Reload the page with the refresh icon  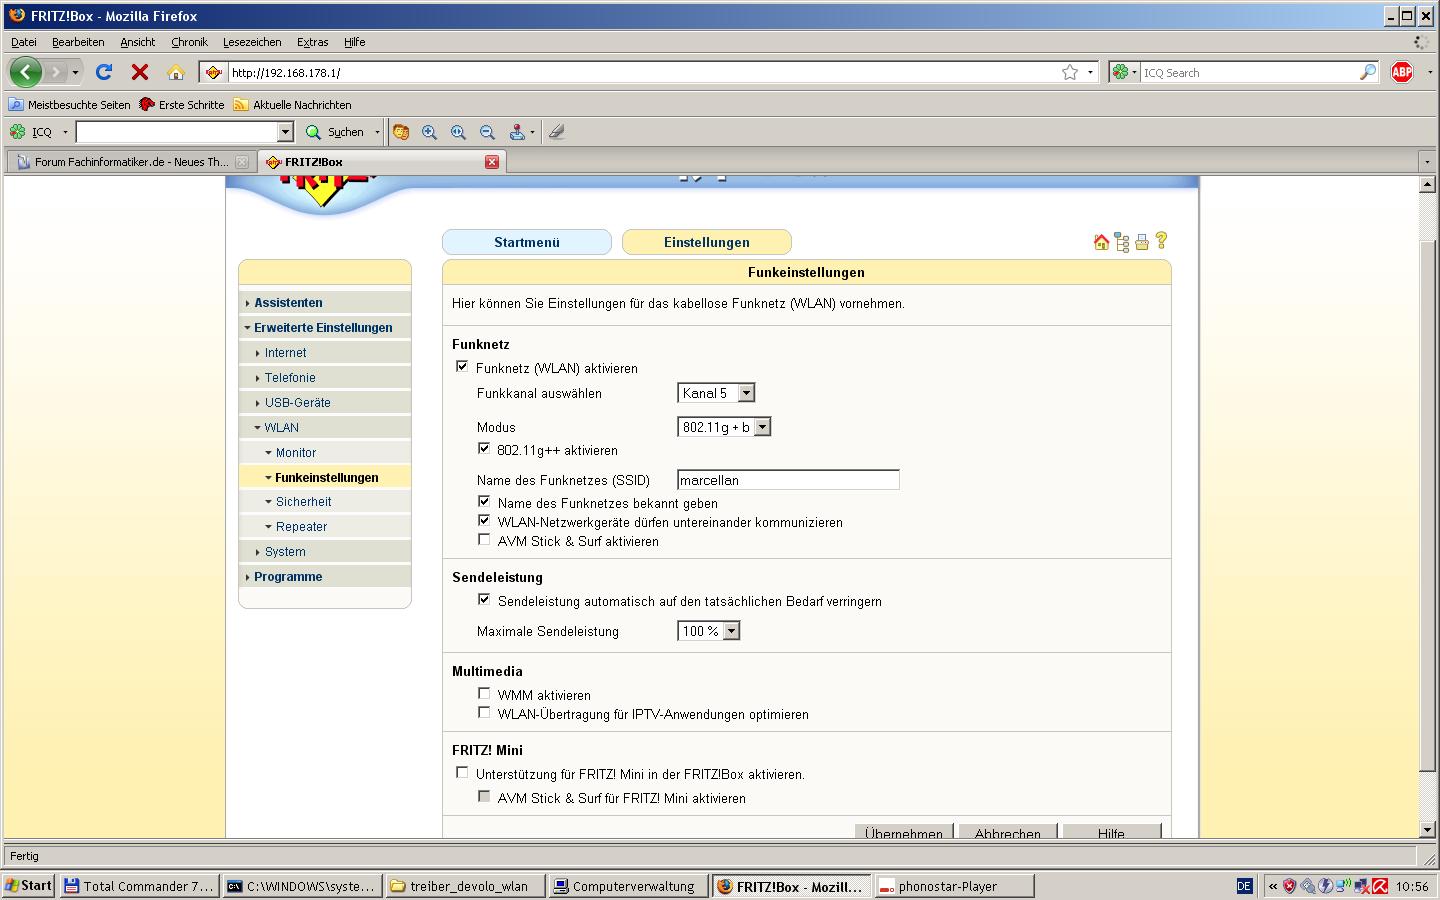pos(104,72)
